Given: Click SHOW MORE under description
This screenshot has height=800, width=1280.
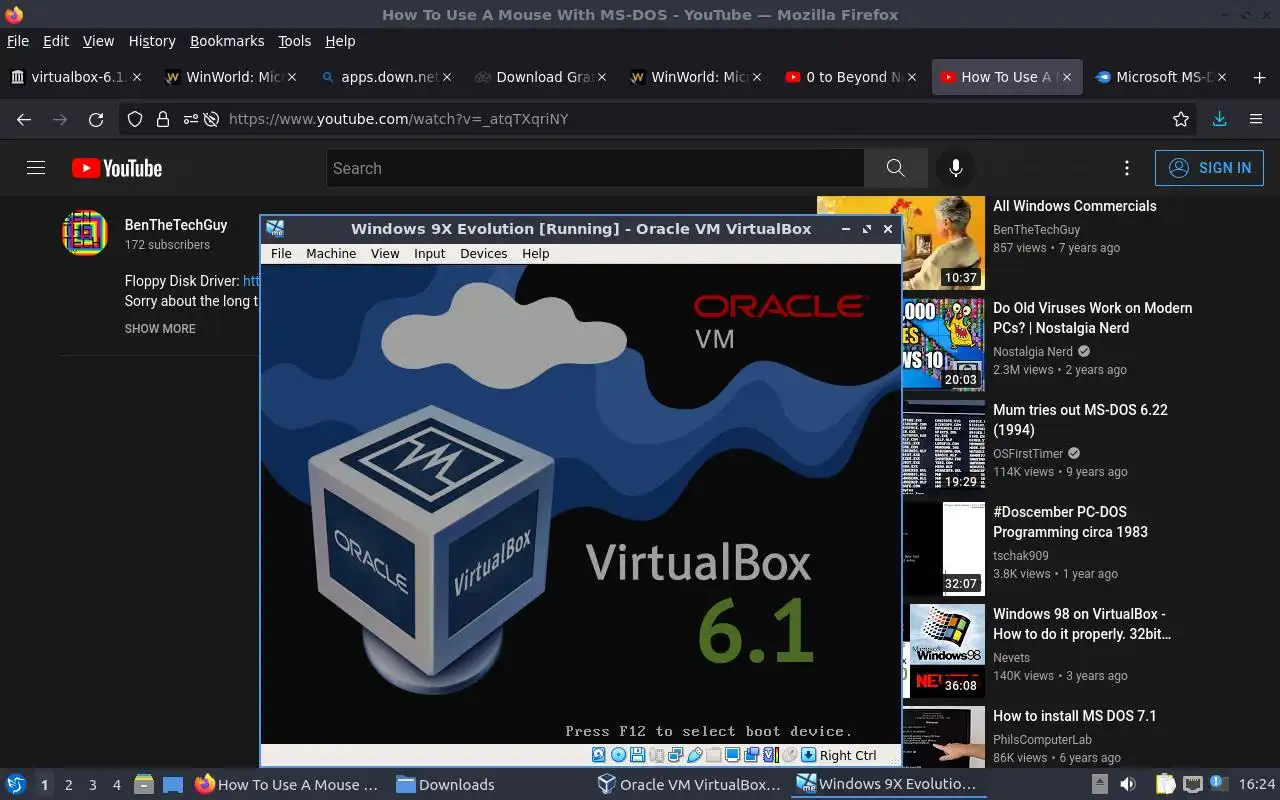Looking at the screenshot, I should pos(160,328).
